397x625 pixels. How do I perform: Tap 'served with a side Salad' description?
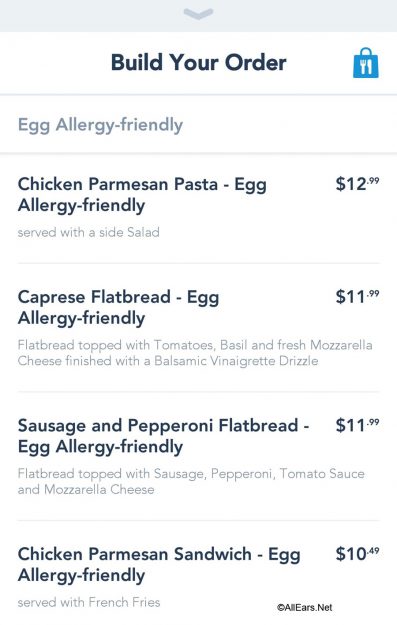(88, 232)
